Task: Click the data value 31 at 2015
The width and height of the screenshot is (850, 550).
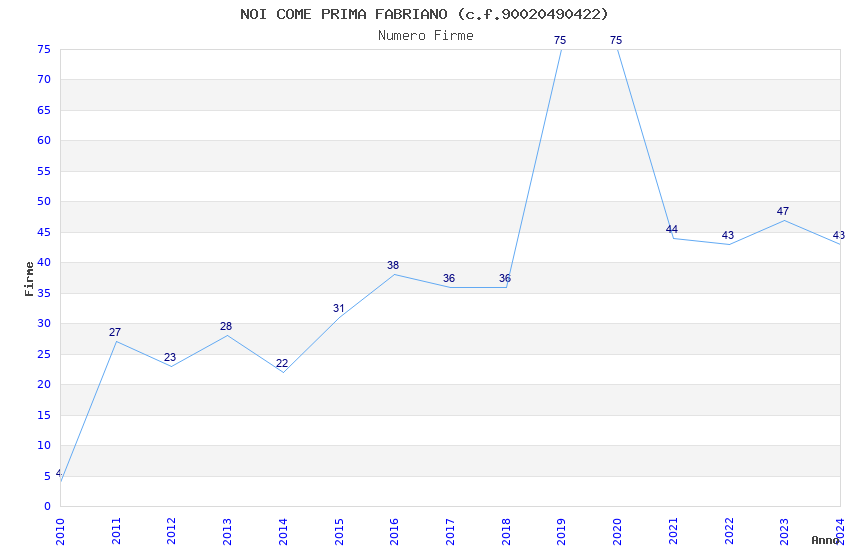Action: point(339,308)
